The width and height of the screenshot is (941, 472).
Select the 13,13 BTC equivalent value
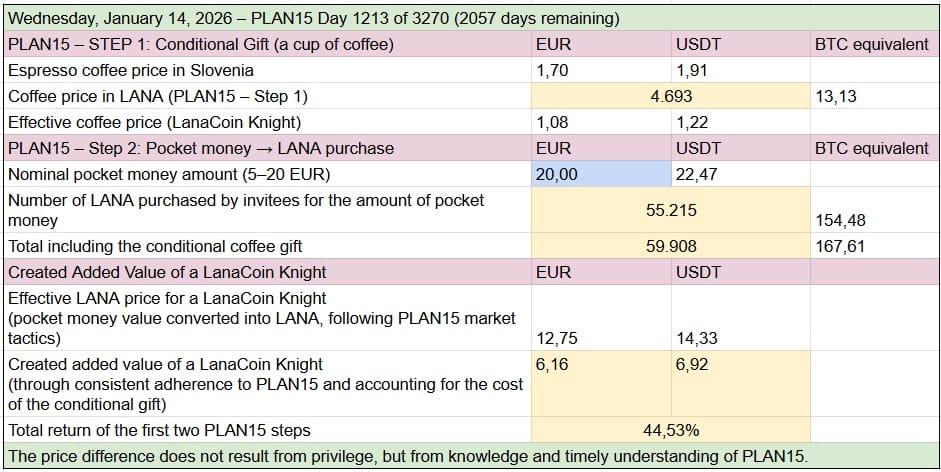[836, 97]
